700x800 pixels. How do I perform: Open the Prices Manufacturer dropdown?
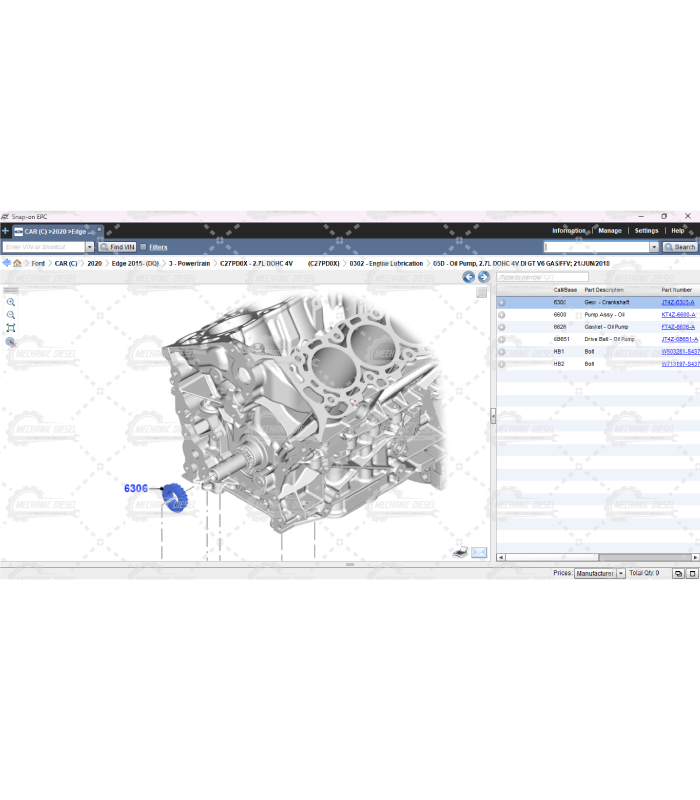tap(621, 574)
